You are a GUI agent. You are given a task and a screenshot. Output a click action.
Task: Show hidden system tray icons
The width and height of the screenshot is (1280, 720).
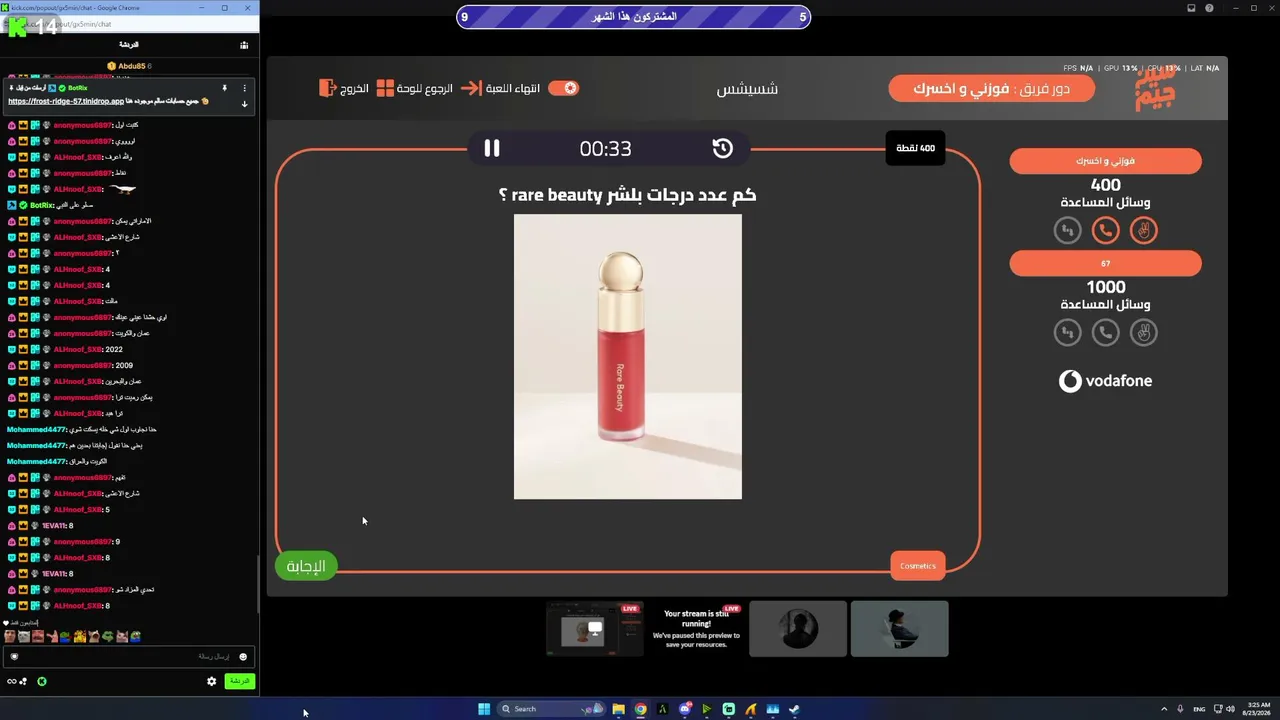coord(1164,709)
